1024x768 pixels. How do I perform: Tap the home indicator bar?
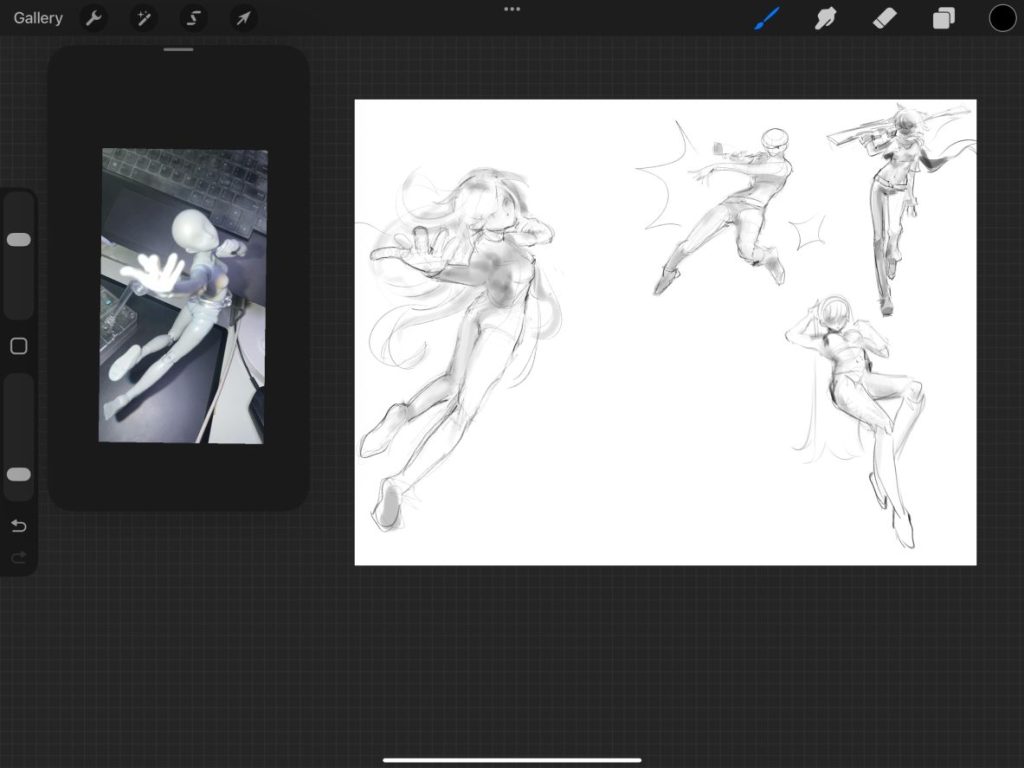(x=512, y=760)
